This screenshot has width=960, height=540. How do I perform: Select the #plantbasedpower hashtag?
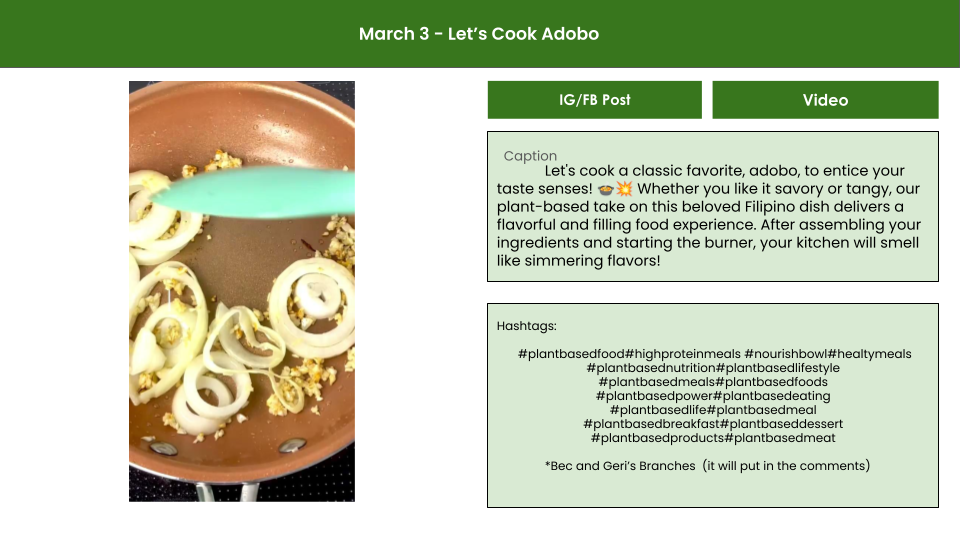point(654,396)
